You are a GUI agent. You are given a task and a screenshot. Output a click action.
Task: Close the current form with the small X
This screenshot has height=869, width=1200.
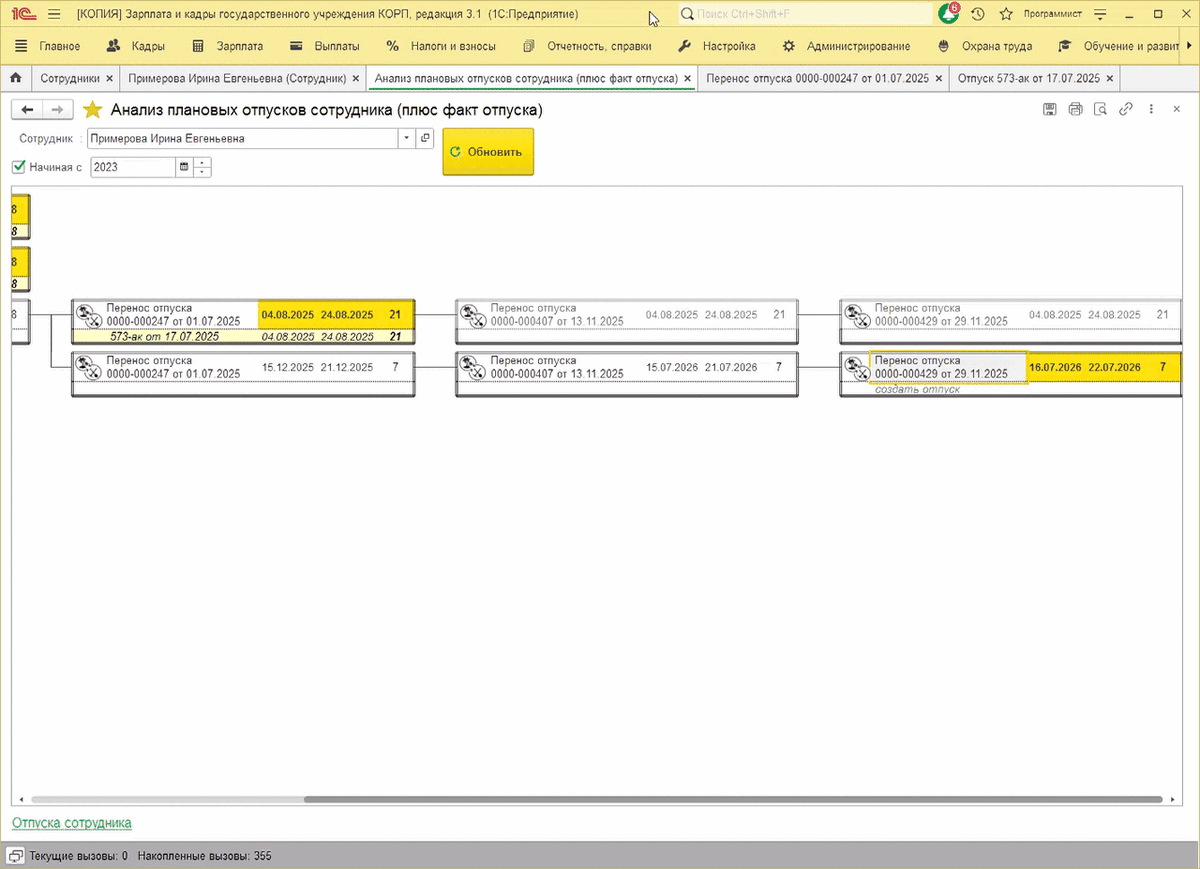pos(1177,110)
